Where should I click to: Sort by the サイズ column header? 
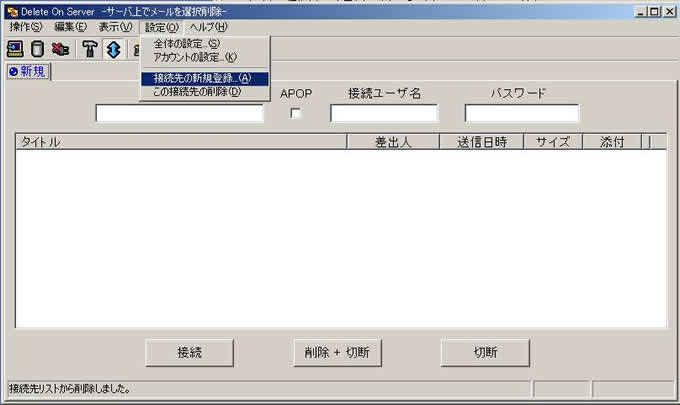(x=553, y=142)
